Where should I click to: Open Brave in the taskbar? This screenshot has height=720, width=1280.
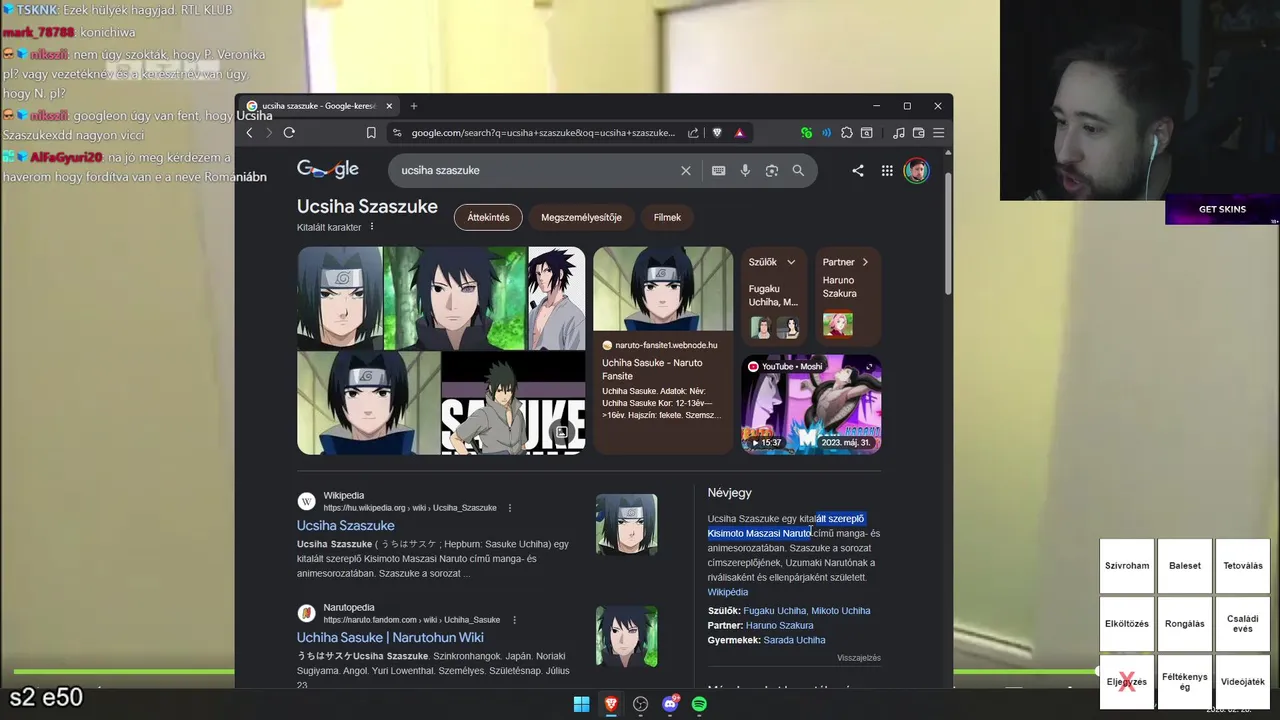click(x=611, y=704)
